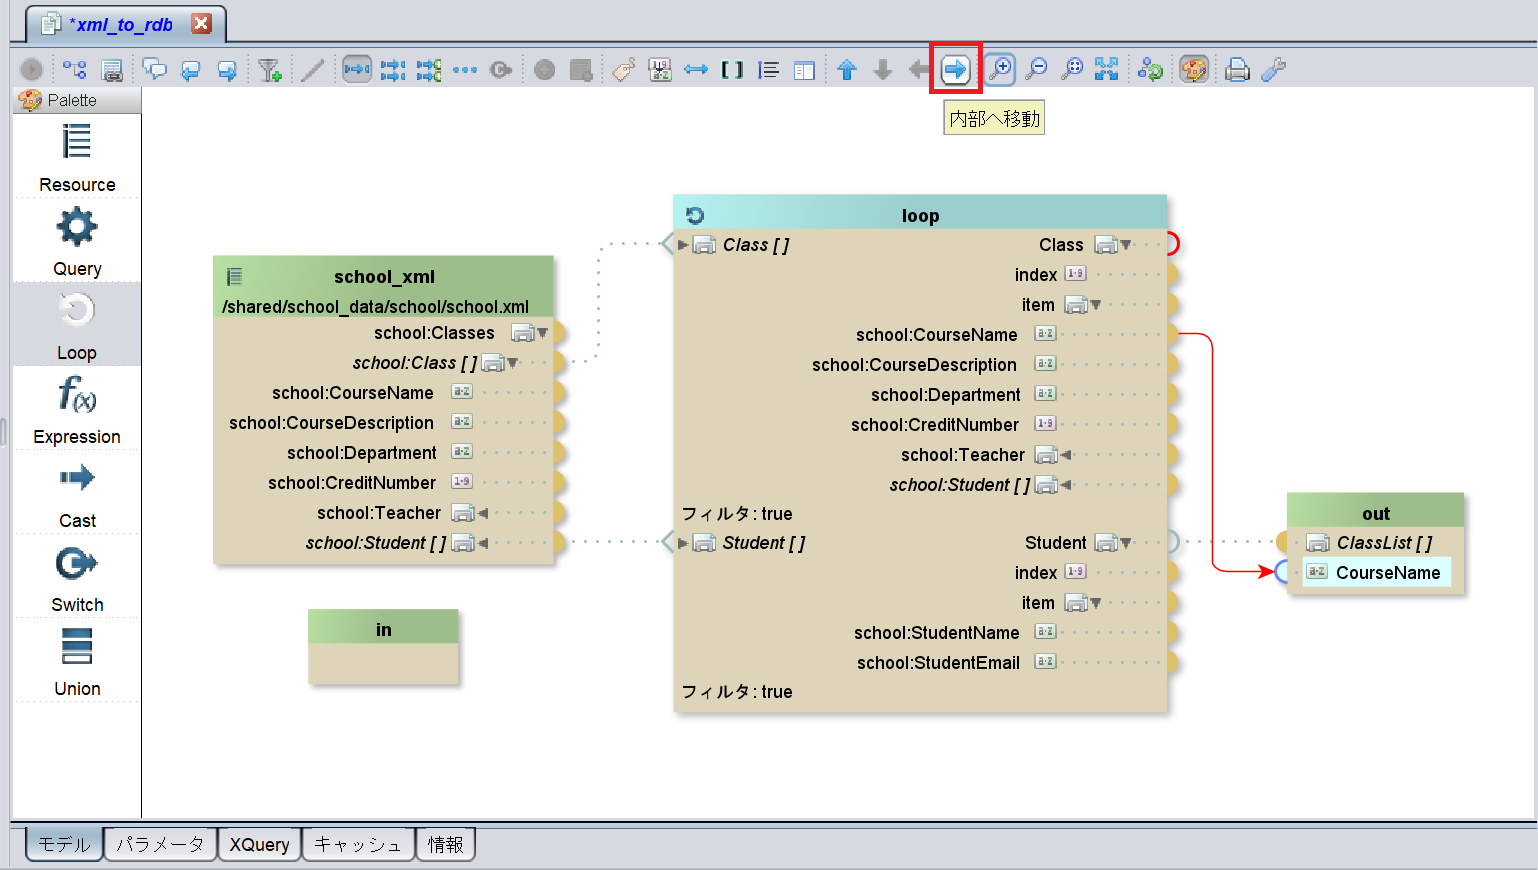The width and height of the screenshot is (1538, 870).
Task: Open the キャッシュ tab
Action: point(358,844)
